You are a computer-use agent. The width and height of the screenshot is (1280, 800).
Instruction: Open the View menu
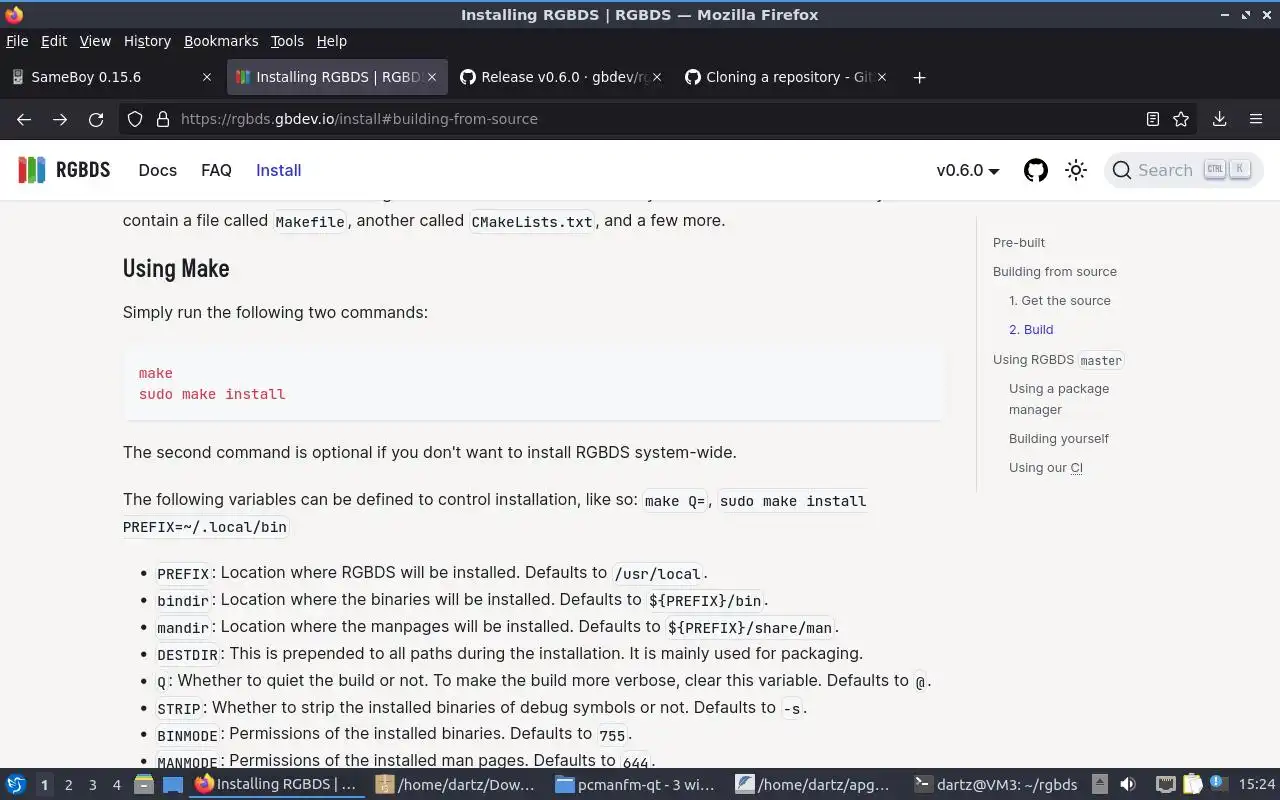pyautogui.click(x=95, y=41)
